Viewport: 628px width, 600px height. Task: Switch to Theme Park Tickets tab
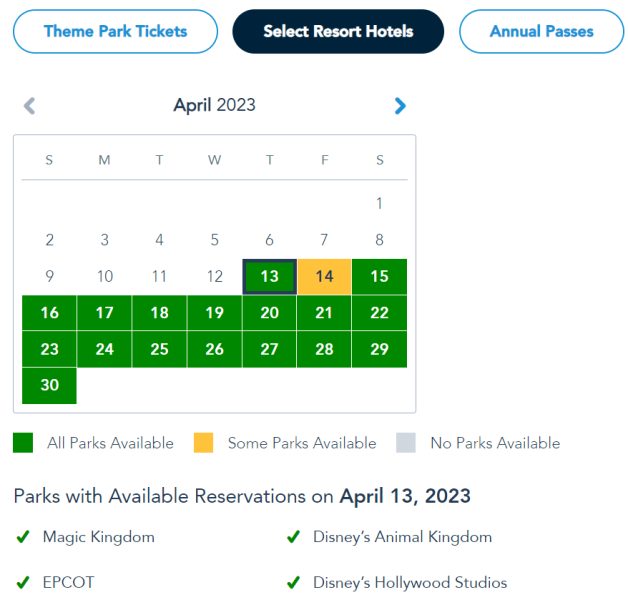click(x=115, y=31)
